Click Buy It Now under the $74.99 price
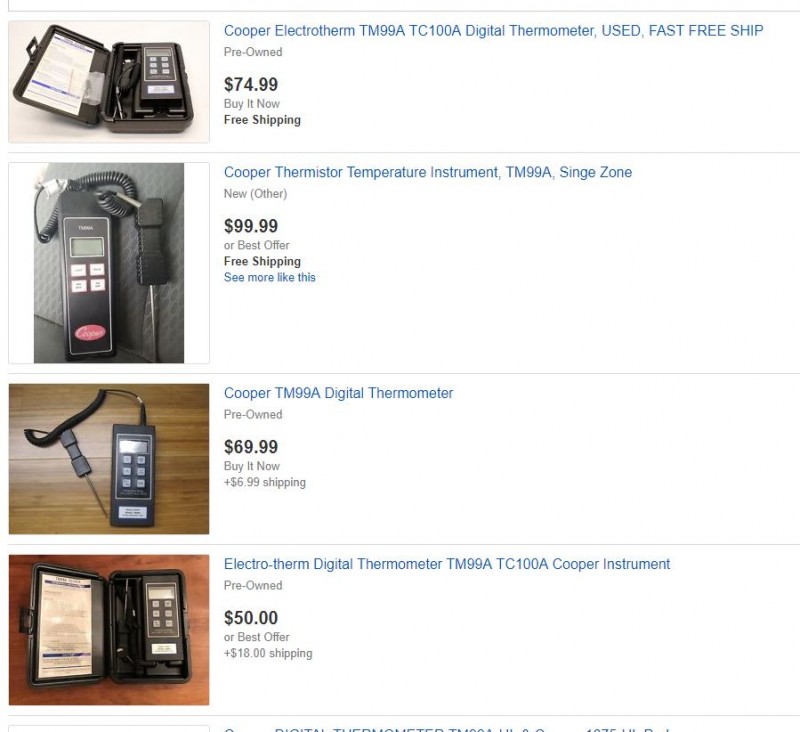 click(252, 104)
